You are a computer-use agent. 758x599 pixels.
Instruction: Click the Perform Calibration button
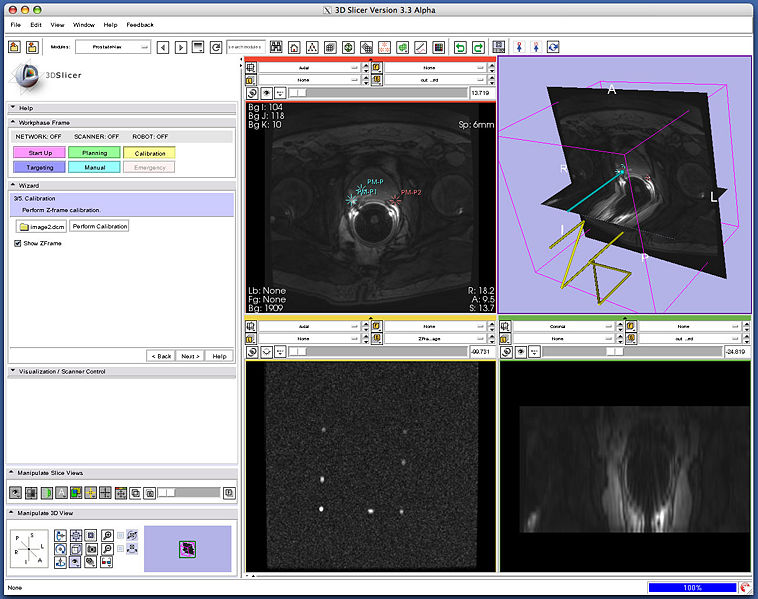coord(100,226)
